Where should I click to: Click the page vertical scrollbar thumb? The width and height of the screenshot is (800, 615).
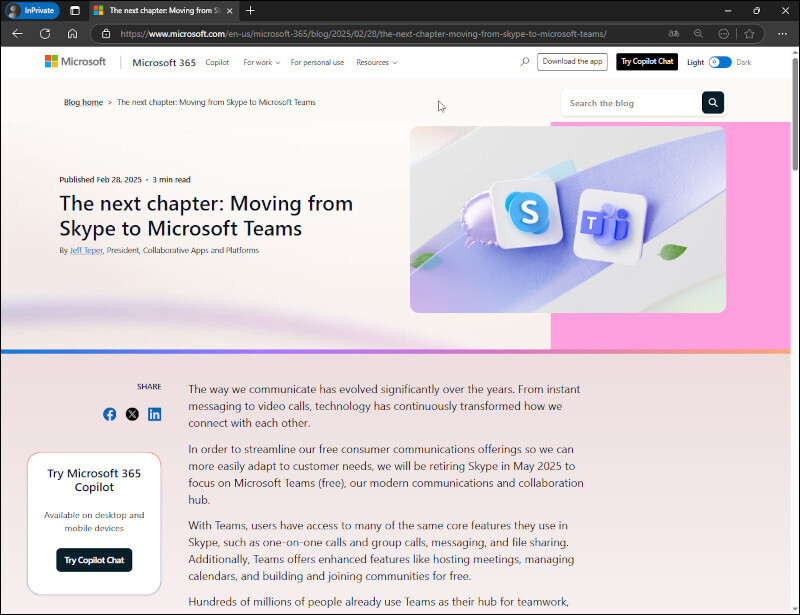pos(795,115)
